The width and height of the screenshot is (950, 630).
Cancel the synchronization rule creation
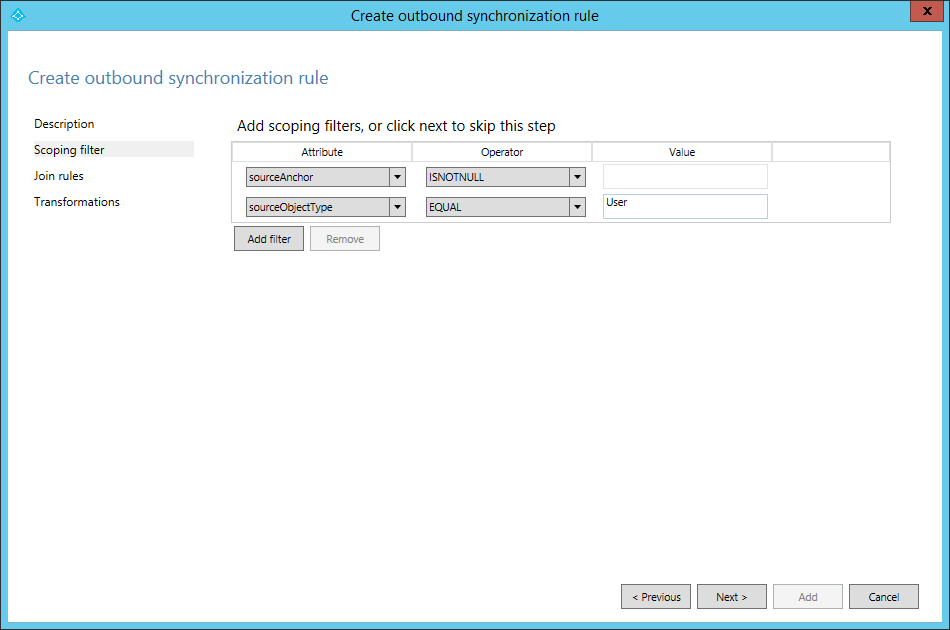tap(884, 597)
